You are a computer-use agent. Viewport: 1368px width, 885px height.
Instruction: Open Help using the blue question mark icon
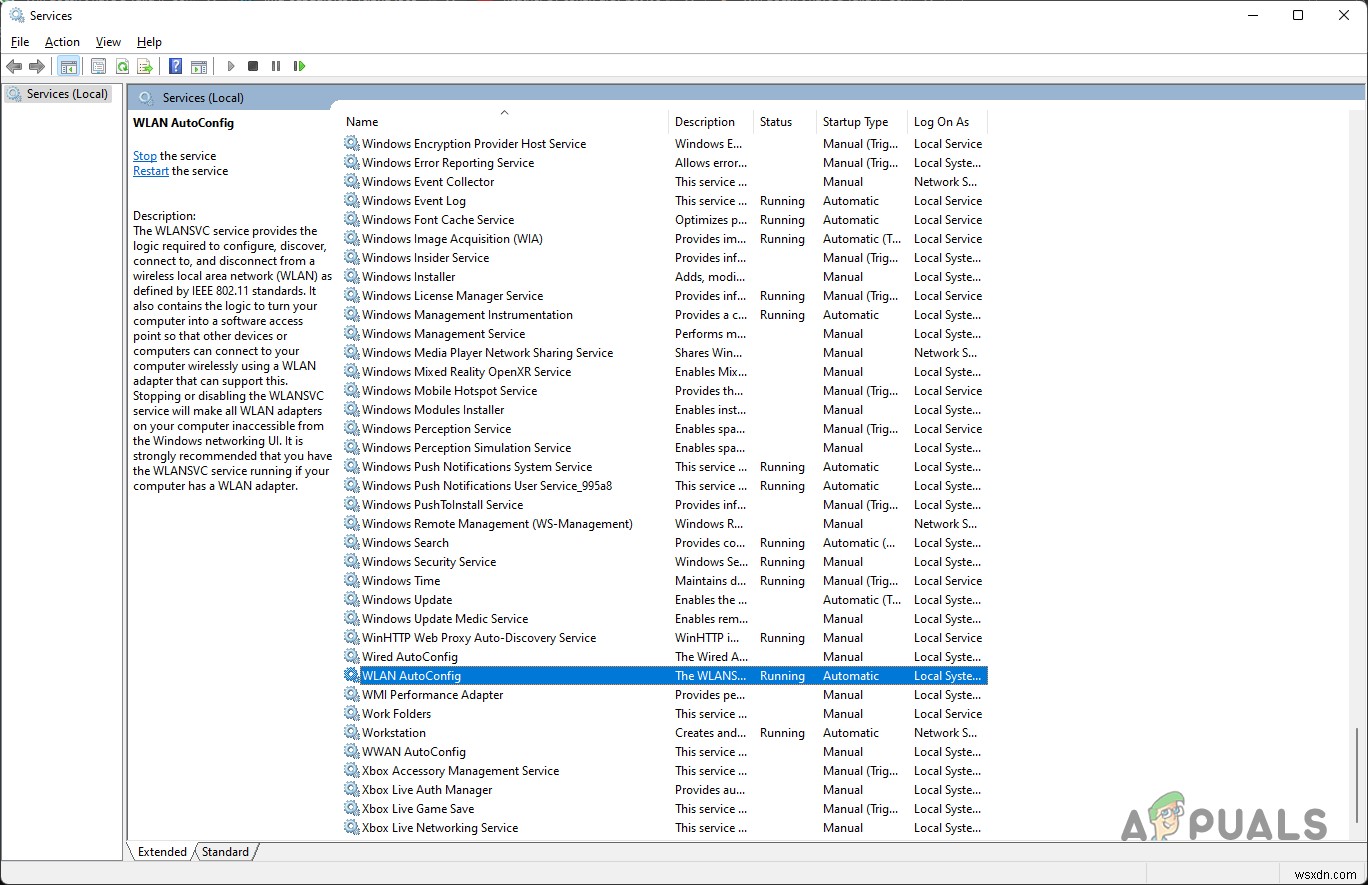tap(175, 66)
